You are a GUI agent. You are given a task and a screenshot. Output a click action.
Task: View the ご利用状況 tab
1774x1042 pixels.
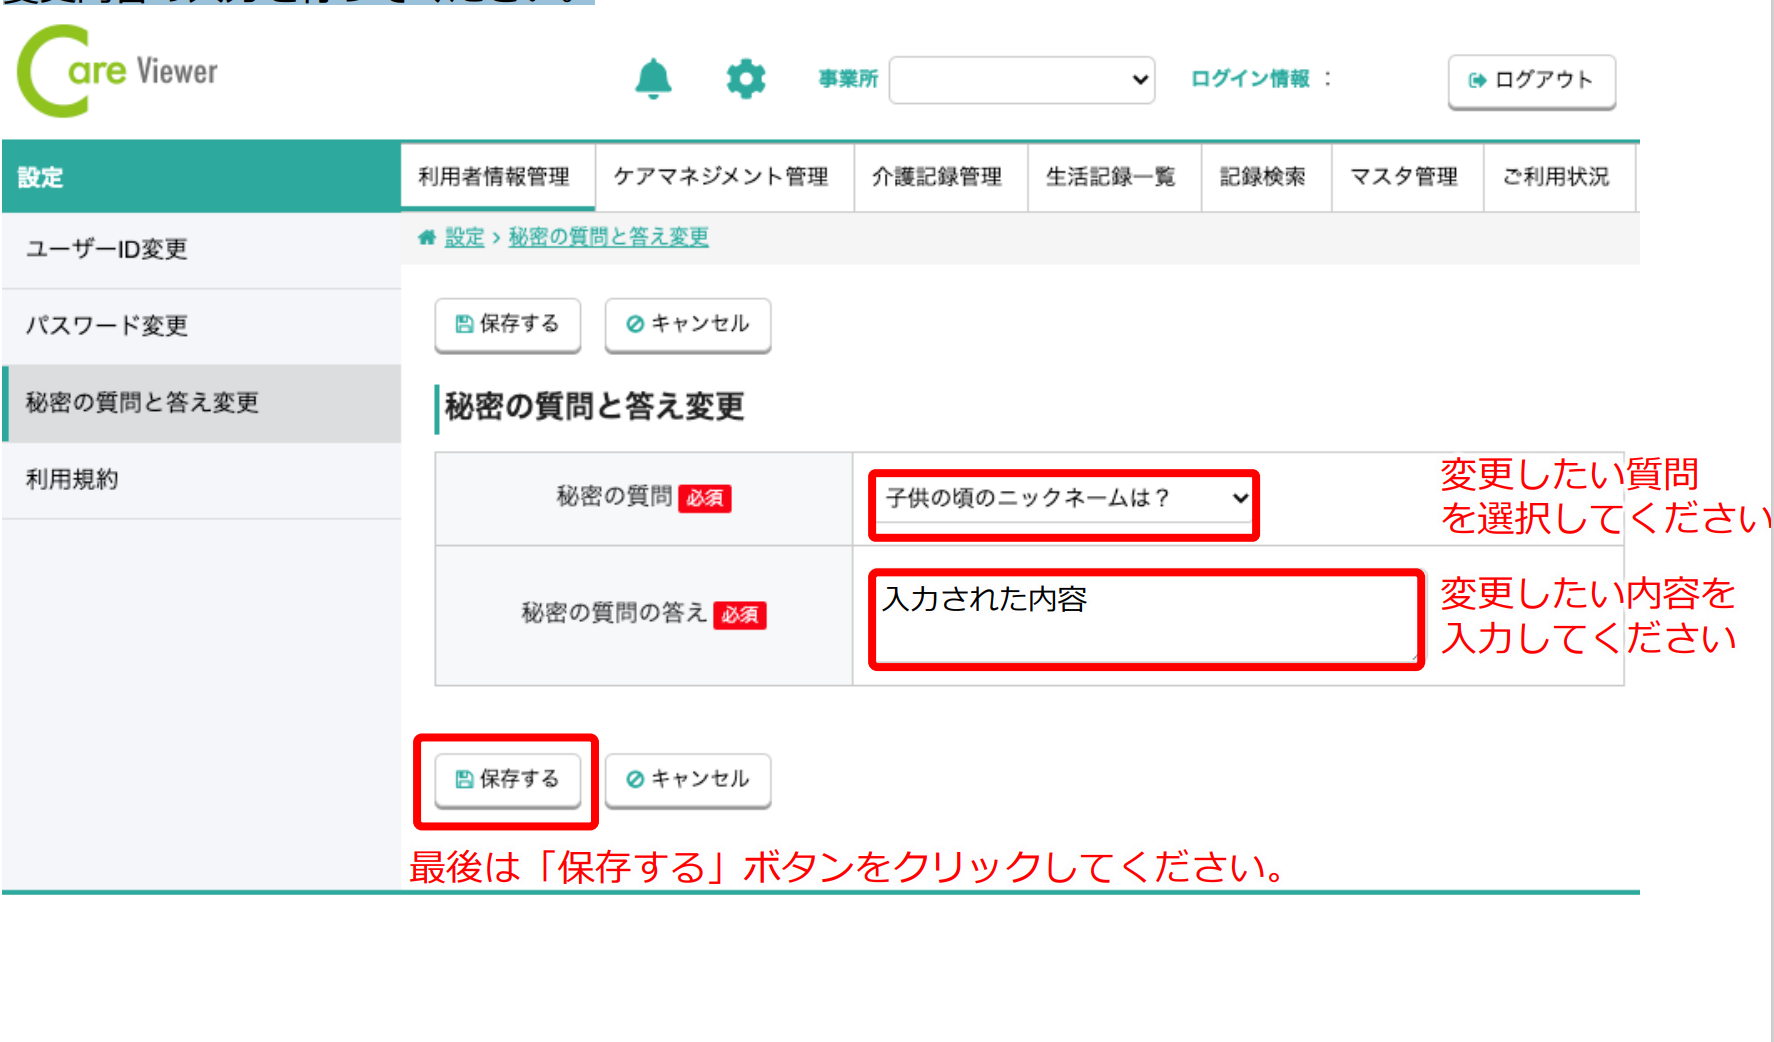tap(1557, 177)
